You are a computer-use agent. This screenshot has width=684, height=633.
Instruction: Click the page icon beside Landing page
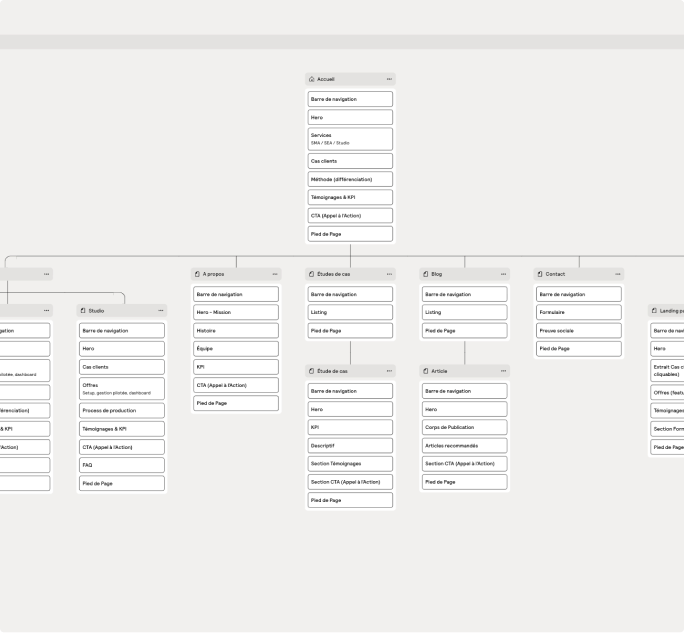coord(654,311)
